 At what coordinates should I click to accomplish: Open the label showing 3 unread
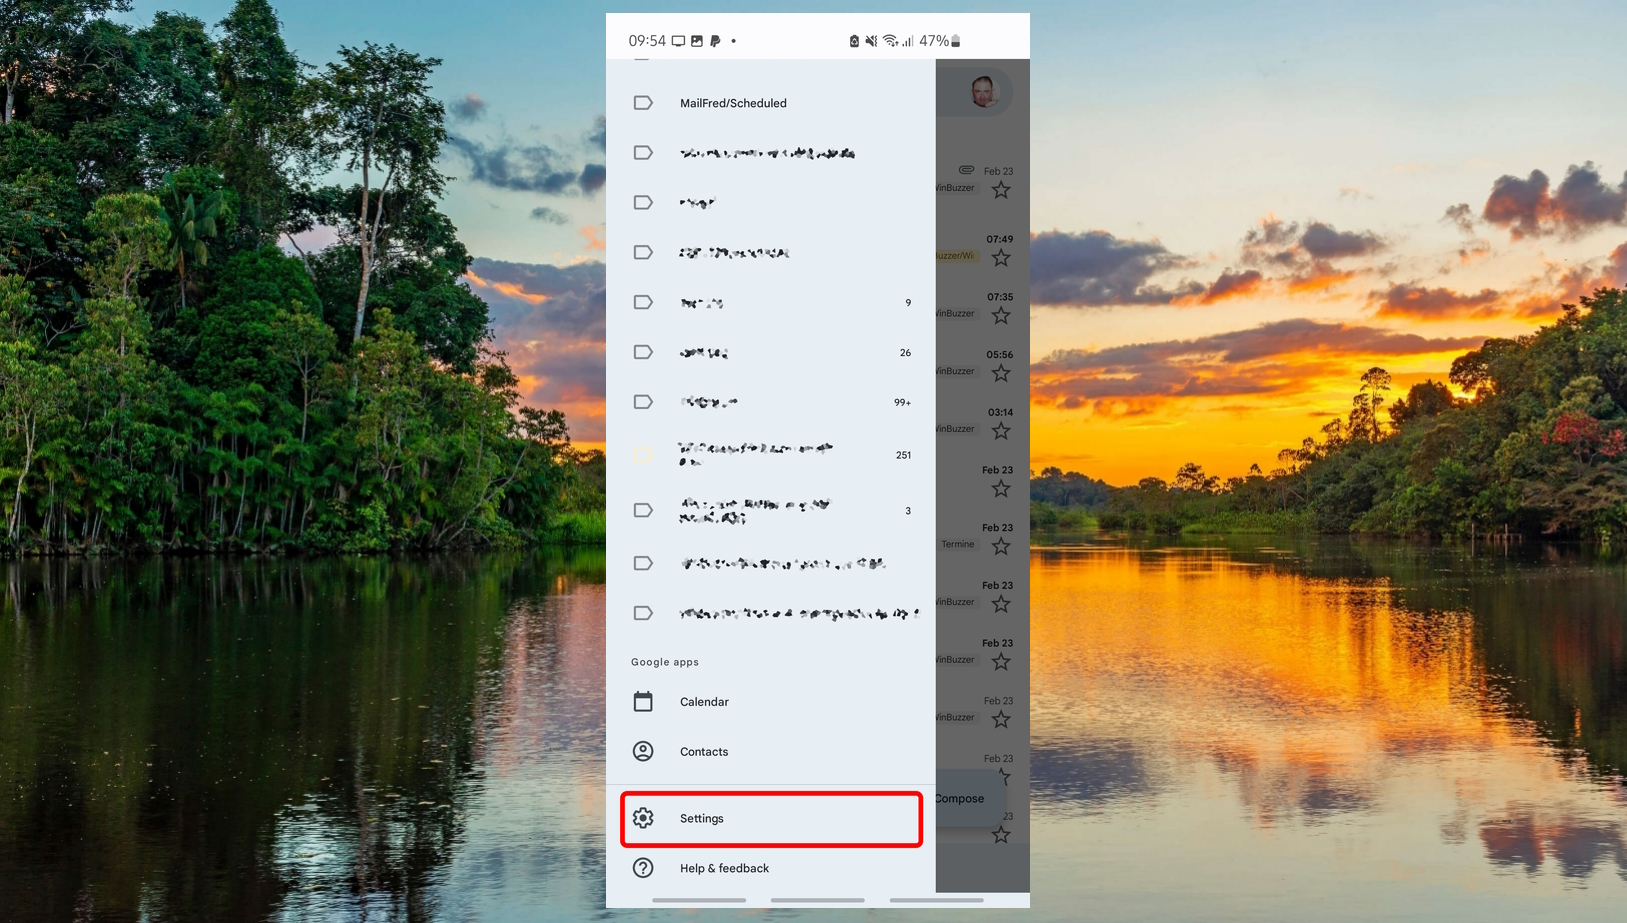(771, 510)
